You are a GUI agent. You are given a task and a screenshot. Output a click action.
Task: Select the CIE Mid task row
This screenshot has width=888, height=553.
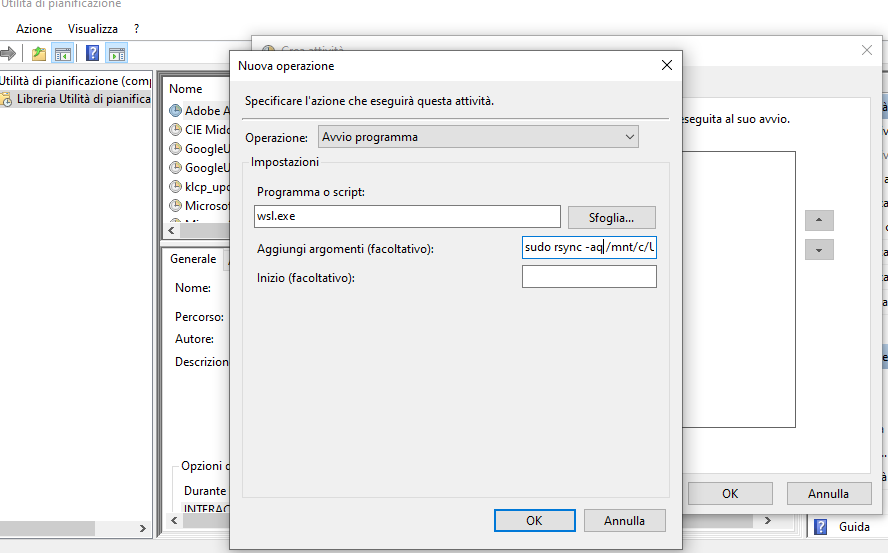(x=198, y=130)
